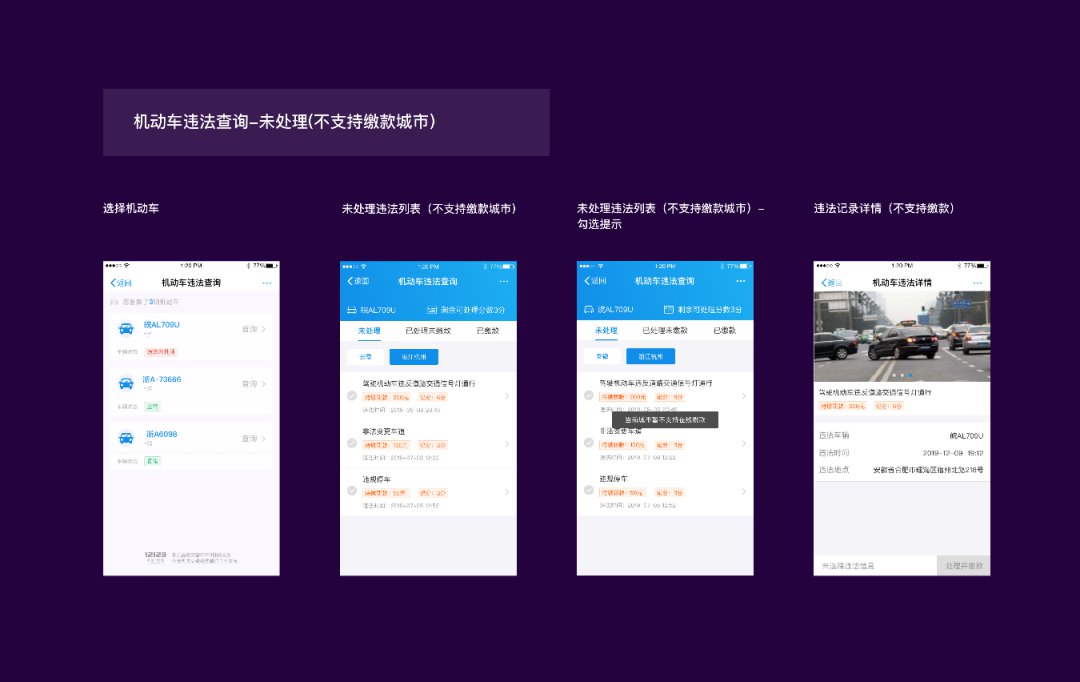Click the fine amount tag in detail screen
1080x682 pixels.
(x=843, y=406)
